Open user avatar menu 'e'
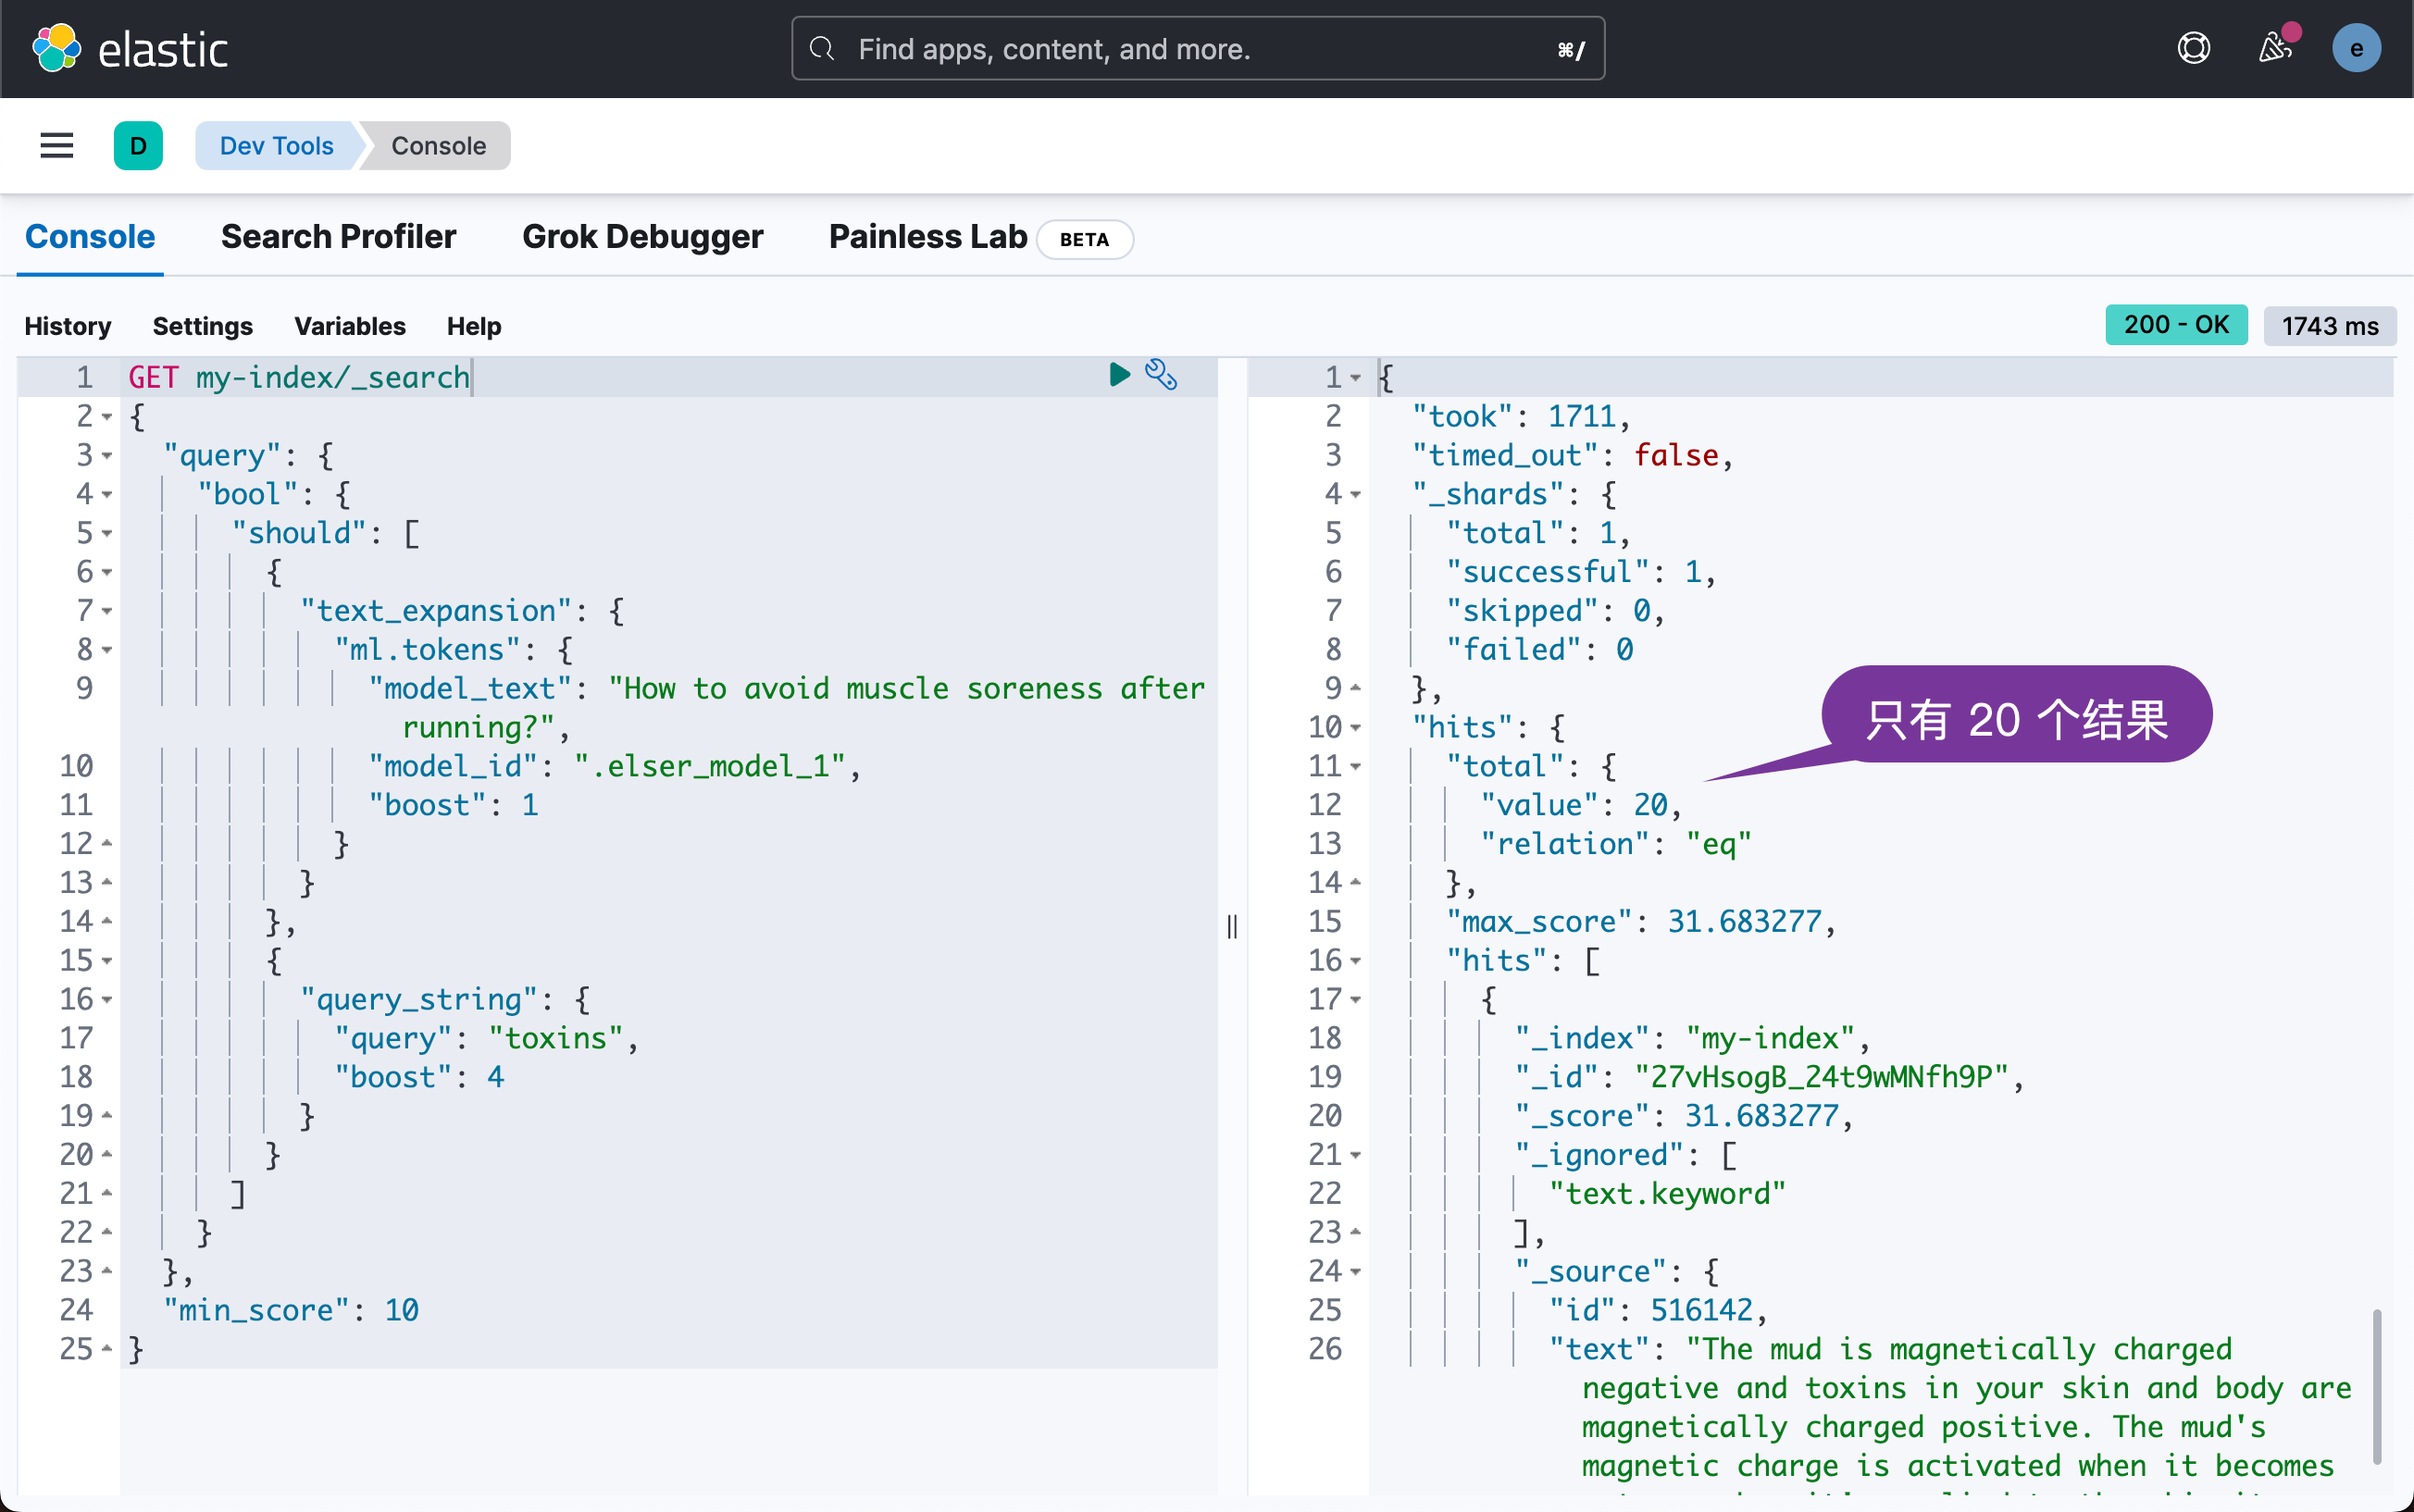 2356,48
